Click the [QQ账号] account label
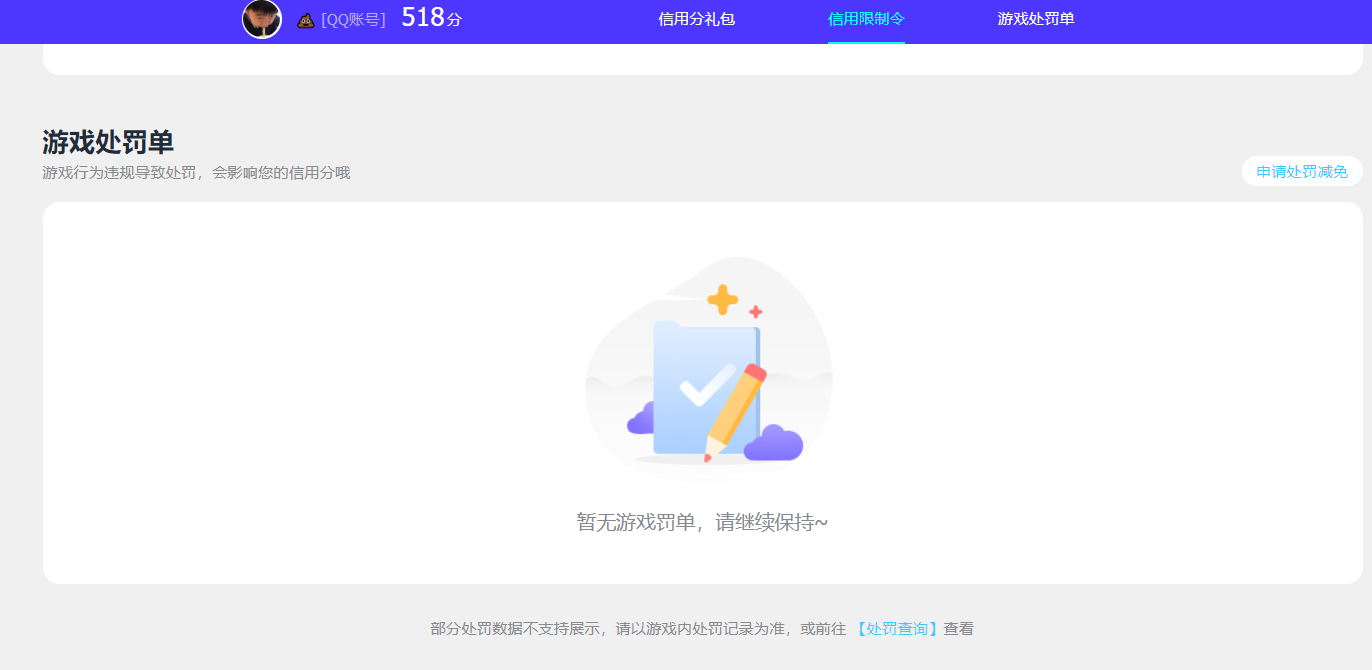1372x670 pixels. pos(355,19)
